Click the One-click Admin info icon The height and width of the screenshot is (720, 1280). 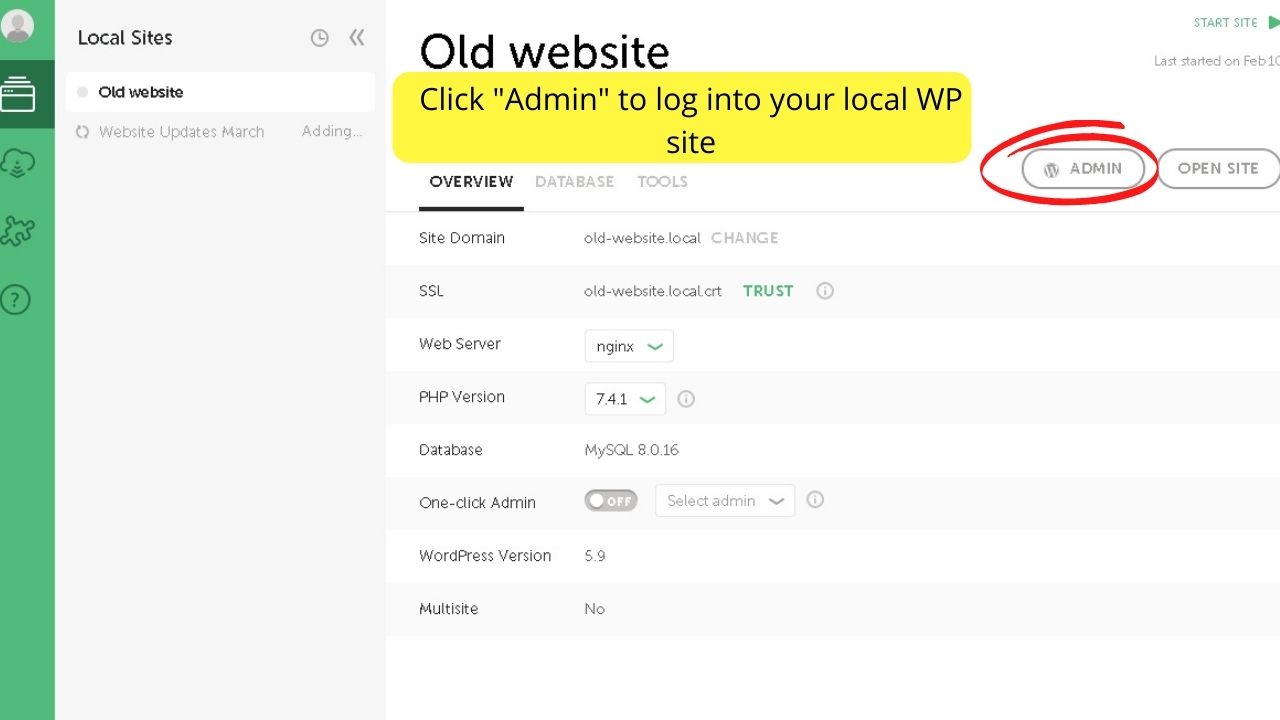[815, 500]
